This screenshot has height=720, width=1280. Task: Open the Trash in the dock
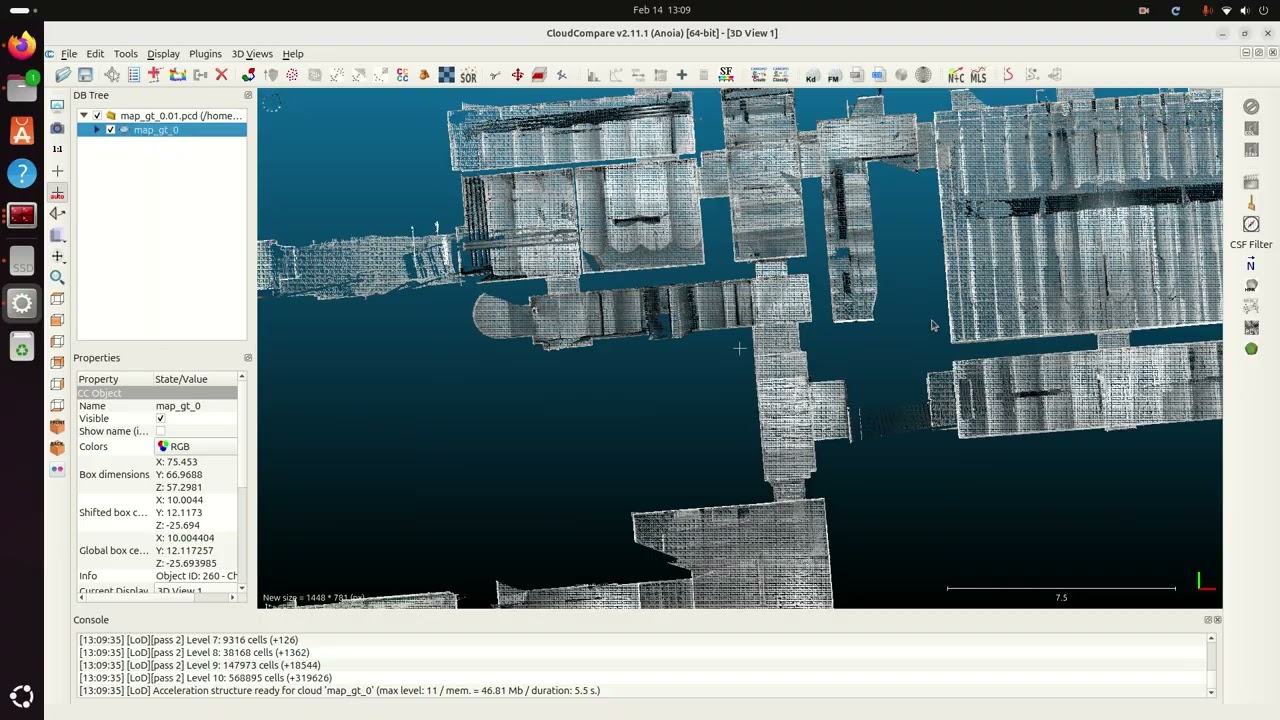22,349
